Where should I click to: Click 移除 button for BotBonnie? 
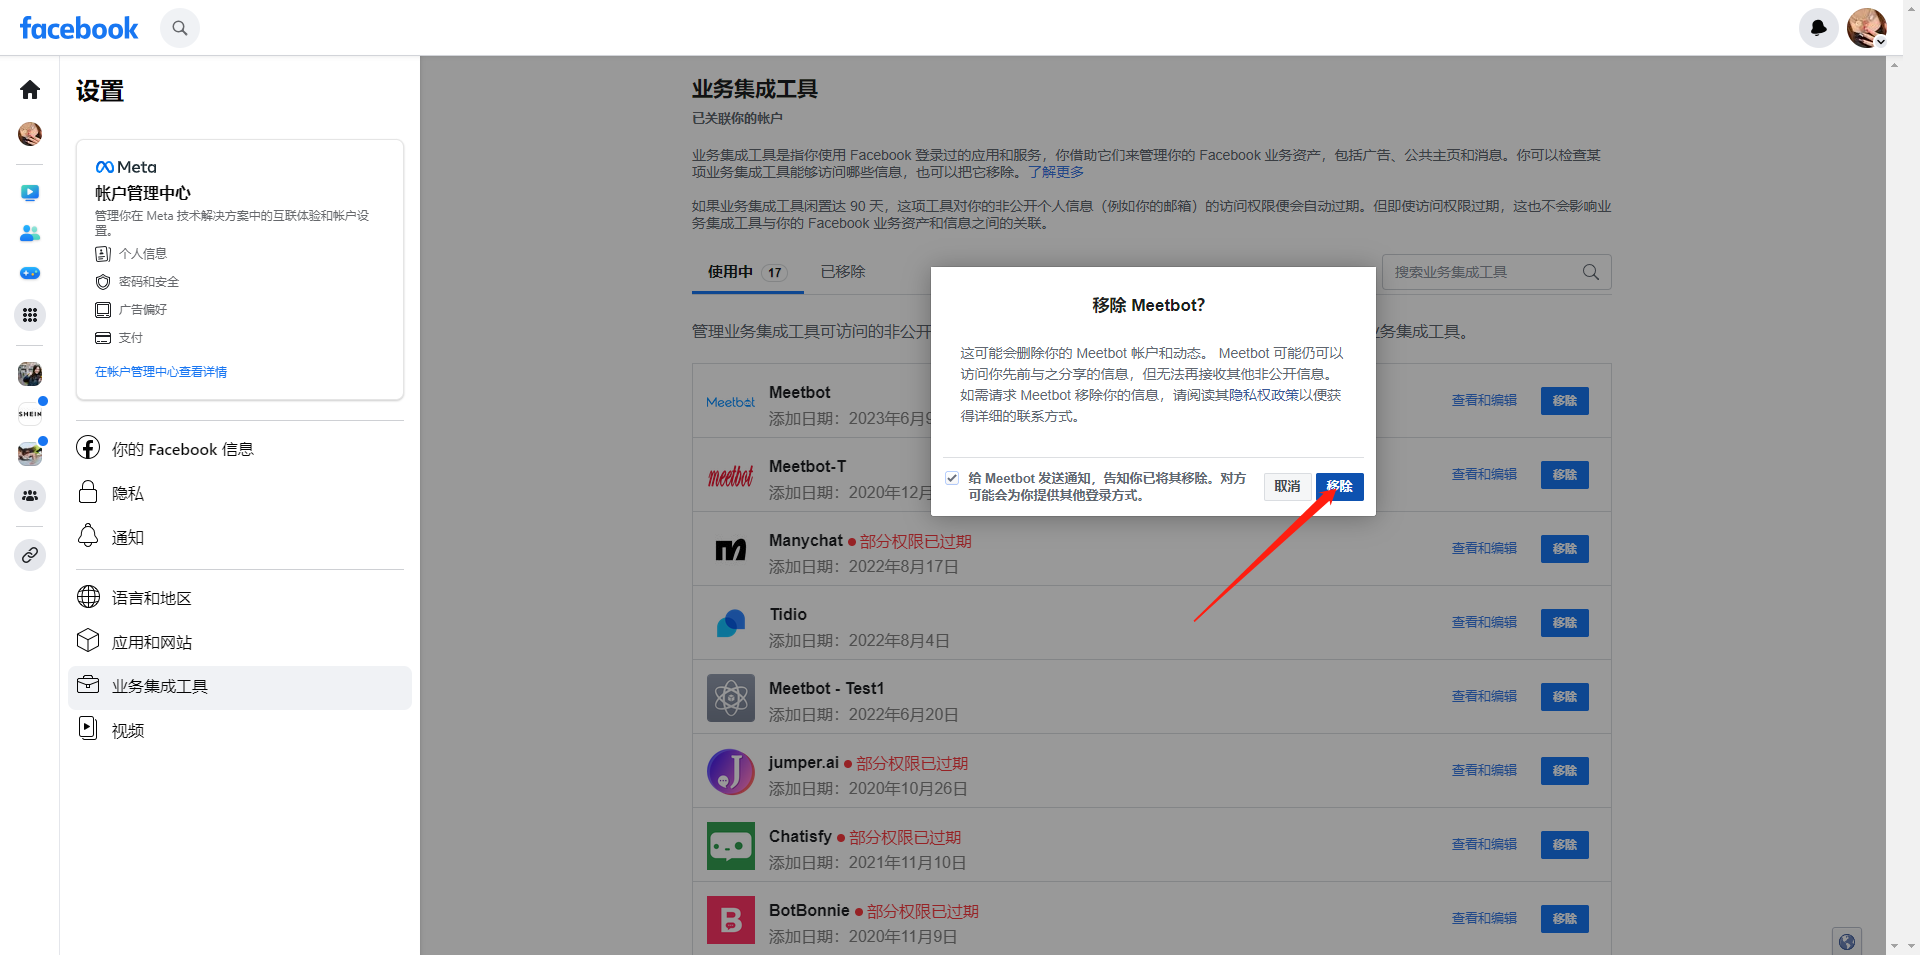tap(1565, 919)
